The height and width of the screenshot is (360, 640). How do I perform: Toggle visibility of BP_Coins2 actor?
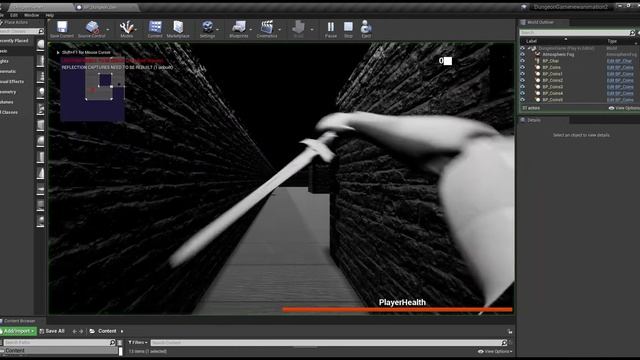pyautogui.click(x=522, y=80)
